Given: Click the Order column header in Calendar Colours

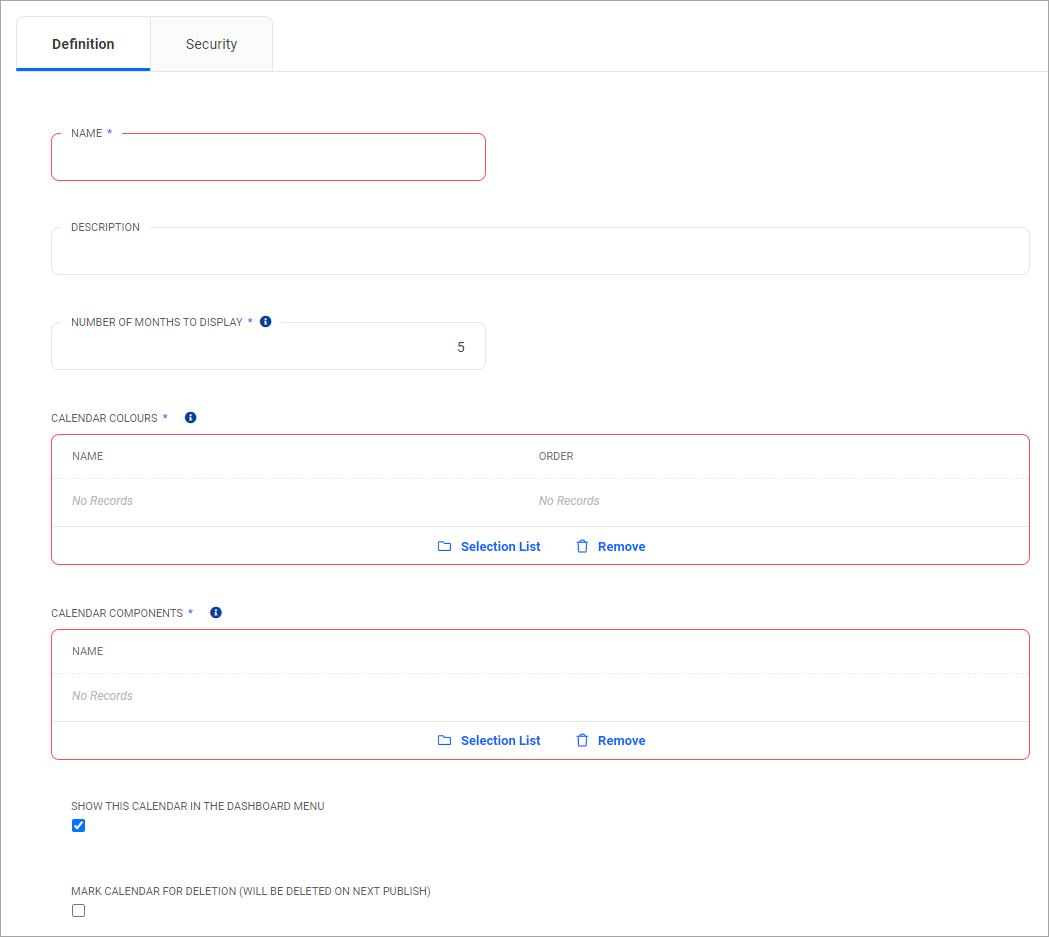Looking at the screenshot, I should pos(556,456).
